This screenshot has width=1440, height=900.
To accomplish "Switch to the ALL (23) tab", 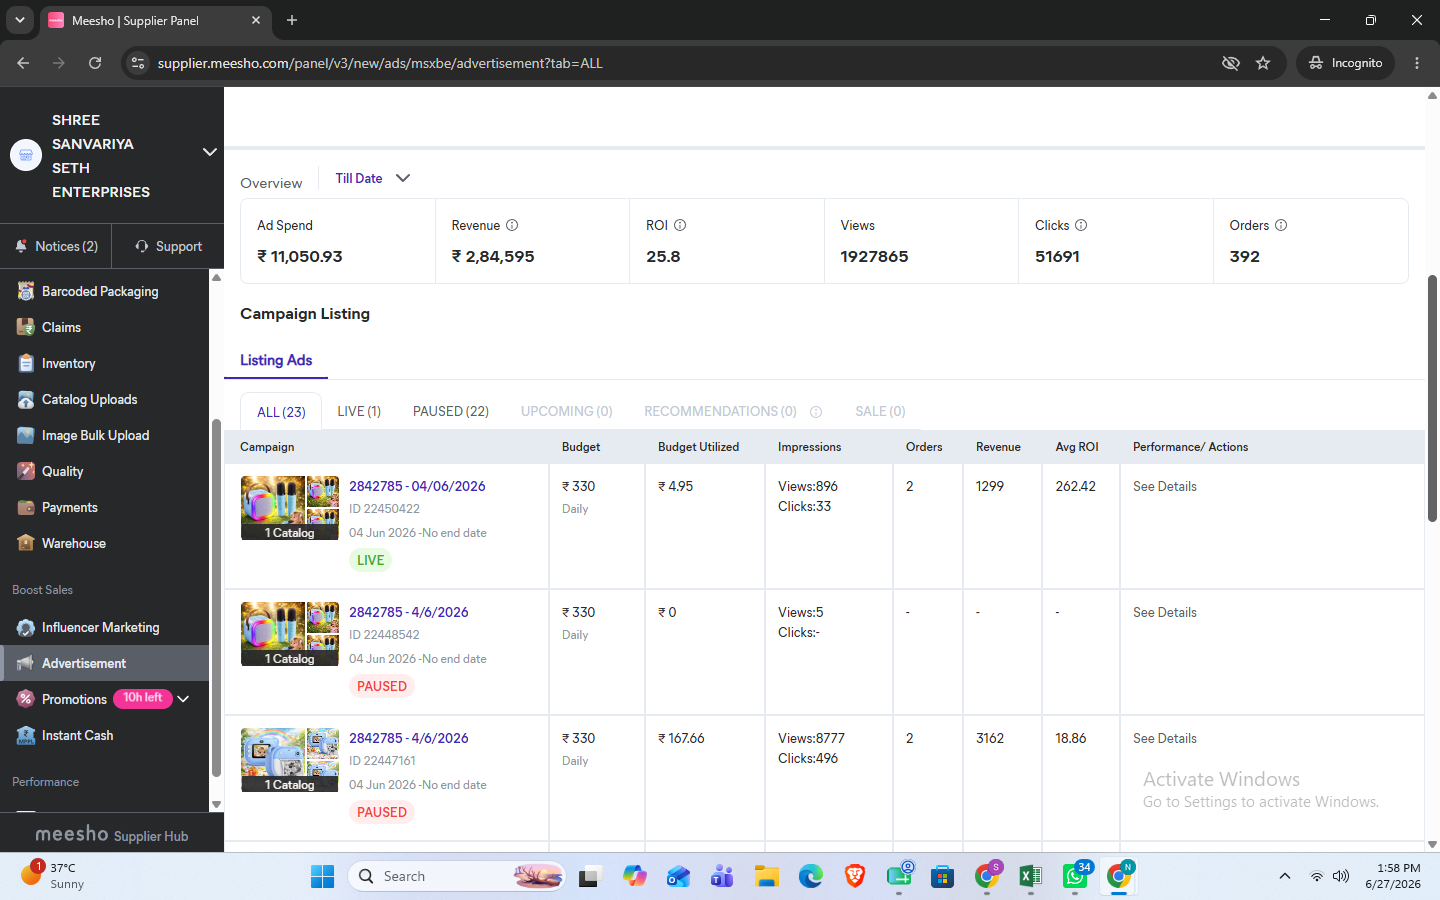I will click(281, 412).
